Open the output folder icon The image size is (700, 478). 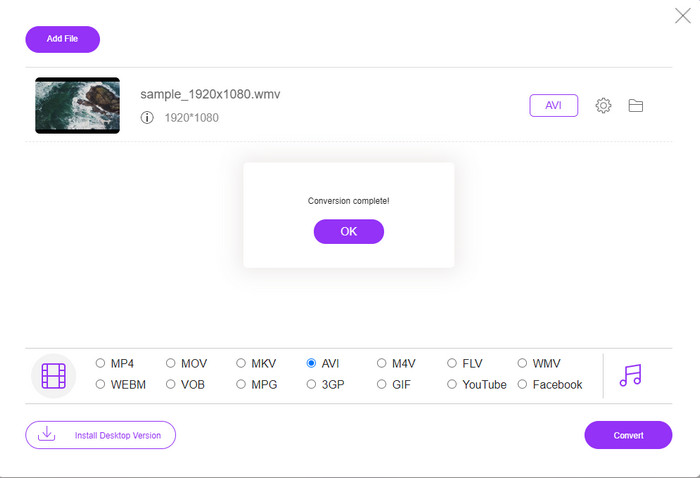click(x=636, y=106)
